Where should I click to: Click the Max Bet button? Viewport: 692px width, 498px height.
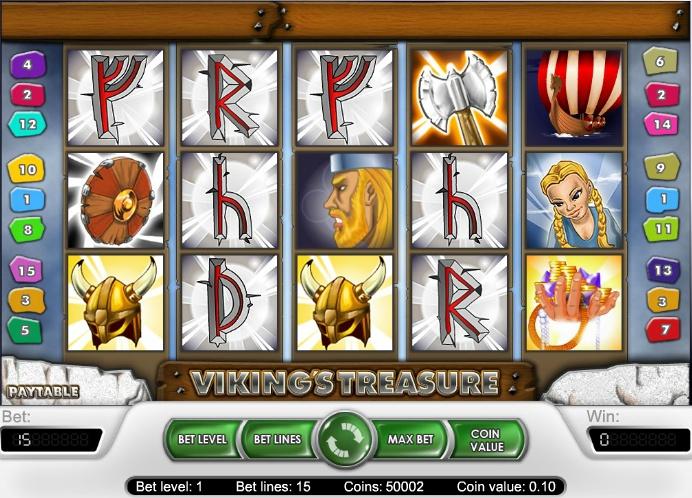click(x=410, y=440)
